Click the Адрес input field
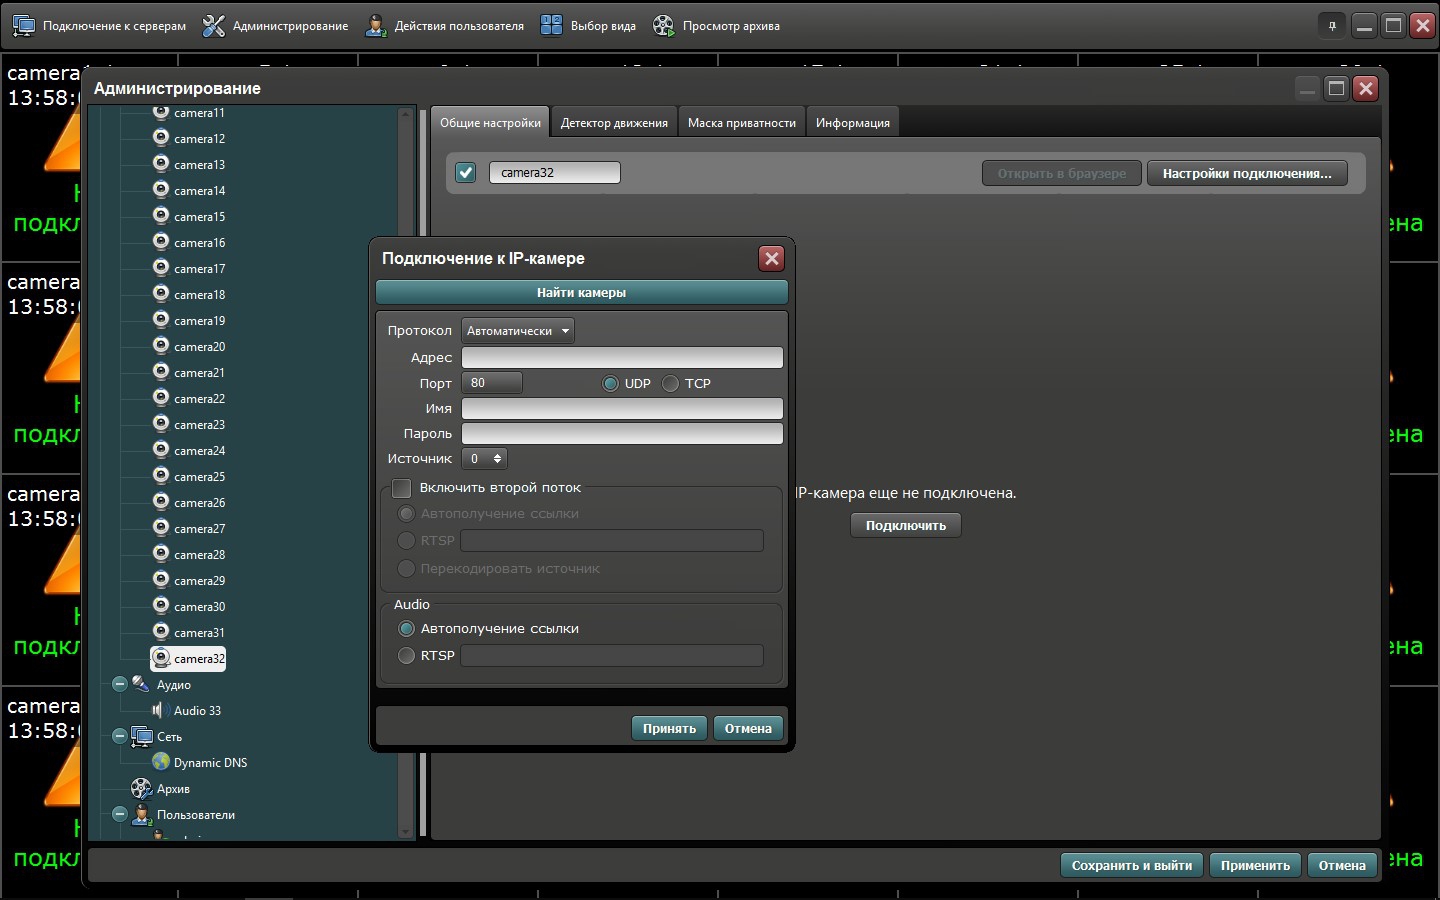1440x900 pixels. point(622,357)
